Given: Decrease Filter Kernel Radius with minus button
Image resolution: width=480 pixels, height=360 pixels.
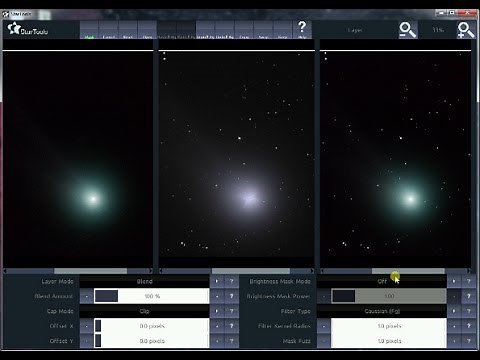Looking at the screenshot, I should 323,326.
